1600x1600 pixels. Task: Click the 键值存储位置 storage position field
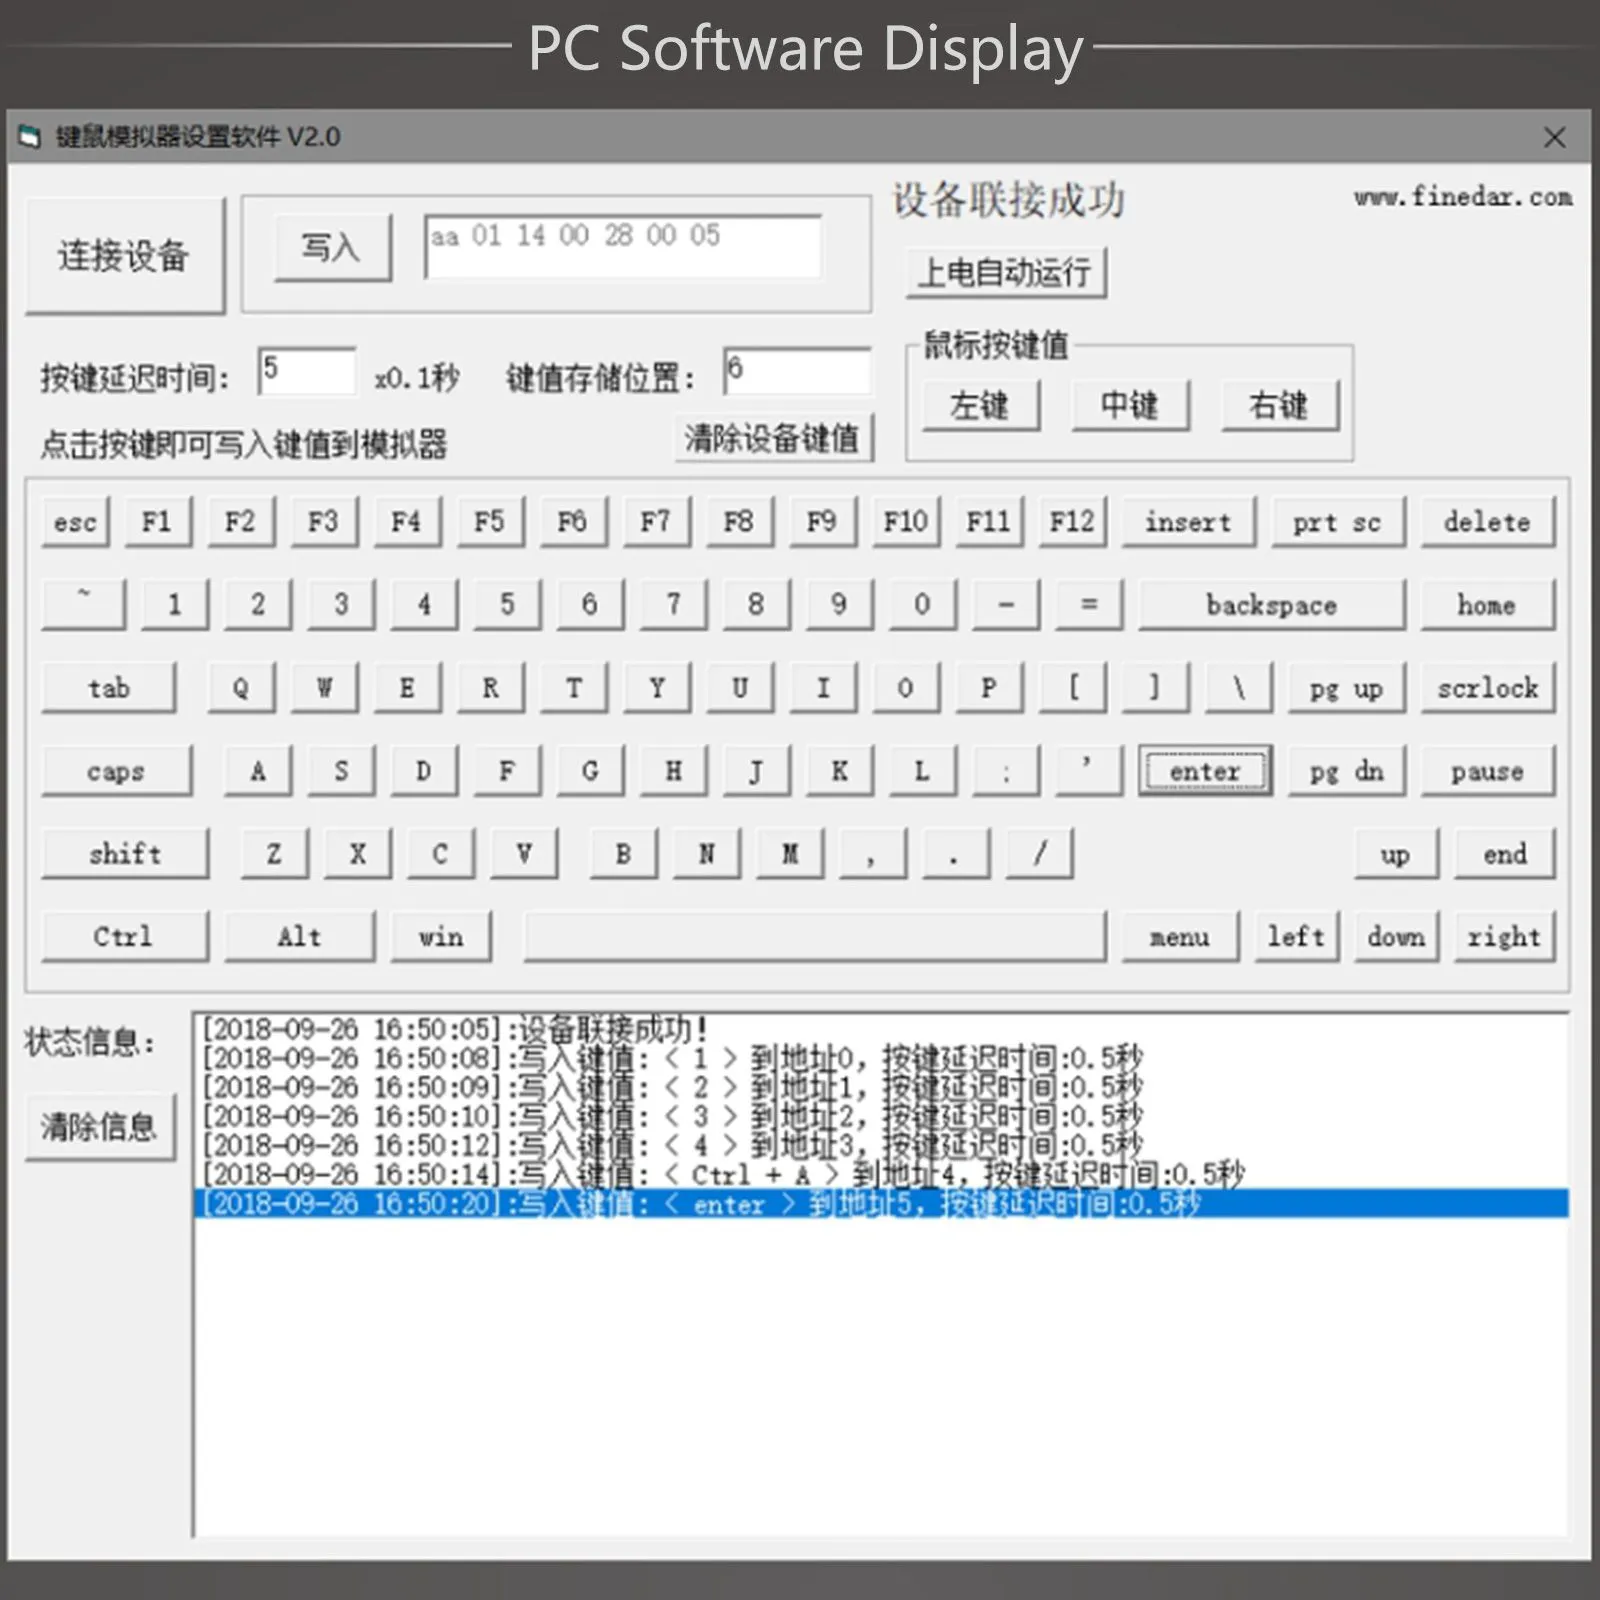tap(796, 371)
